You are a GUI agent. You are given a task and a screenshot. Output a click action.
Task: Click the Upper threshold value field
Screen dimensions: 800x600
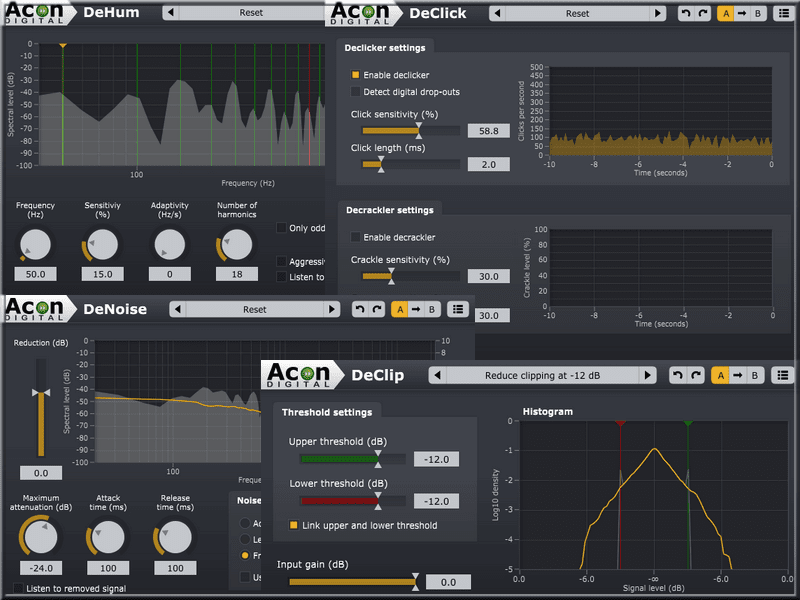click(x=436, y=459)
